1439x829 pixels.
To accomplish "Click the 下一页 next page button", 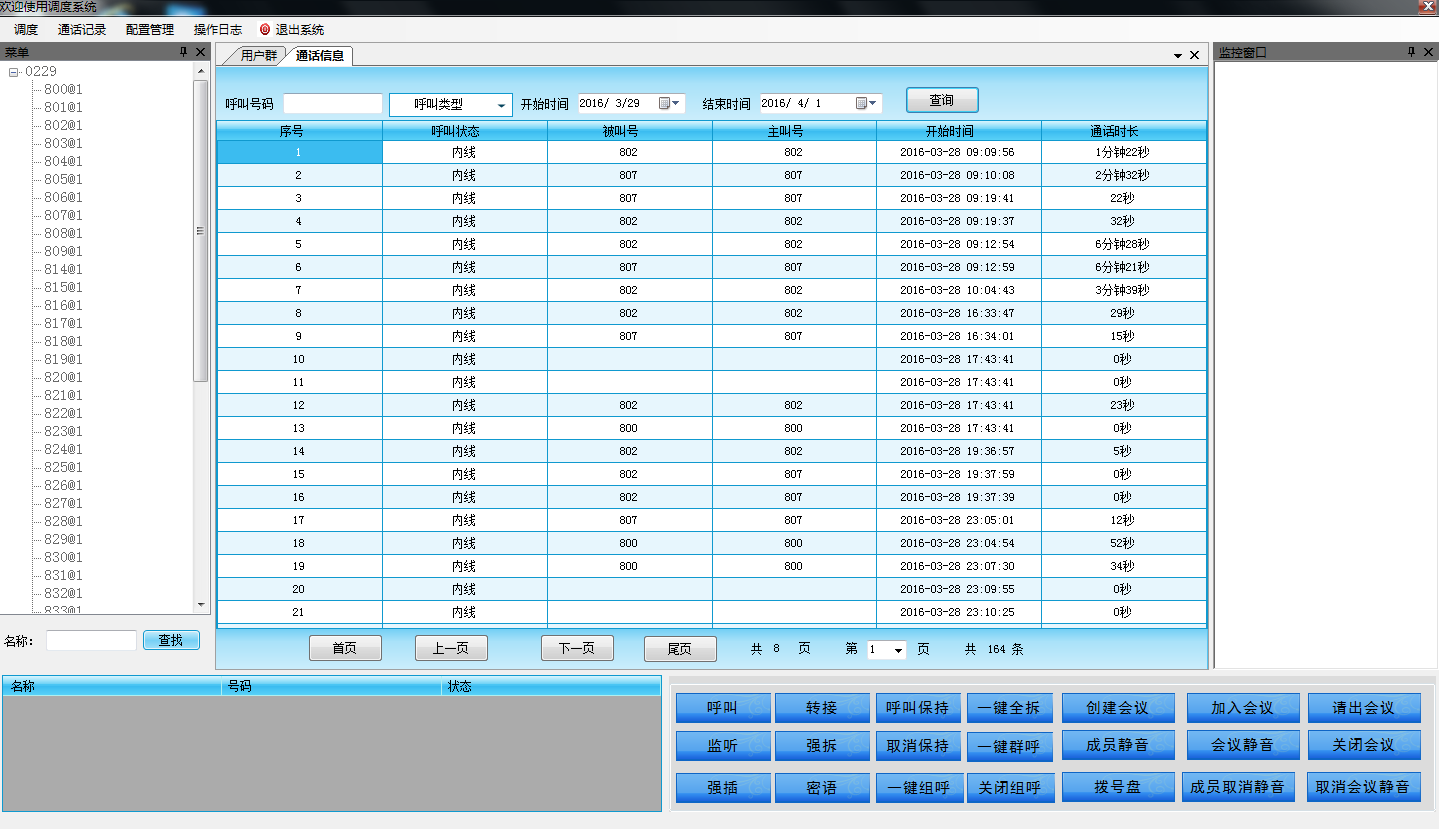I will [x=577, y=649].
